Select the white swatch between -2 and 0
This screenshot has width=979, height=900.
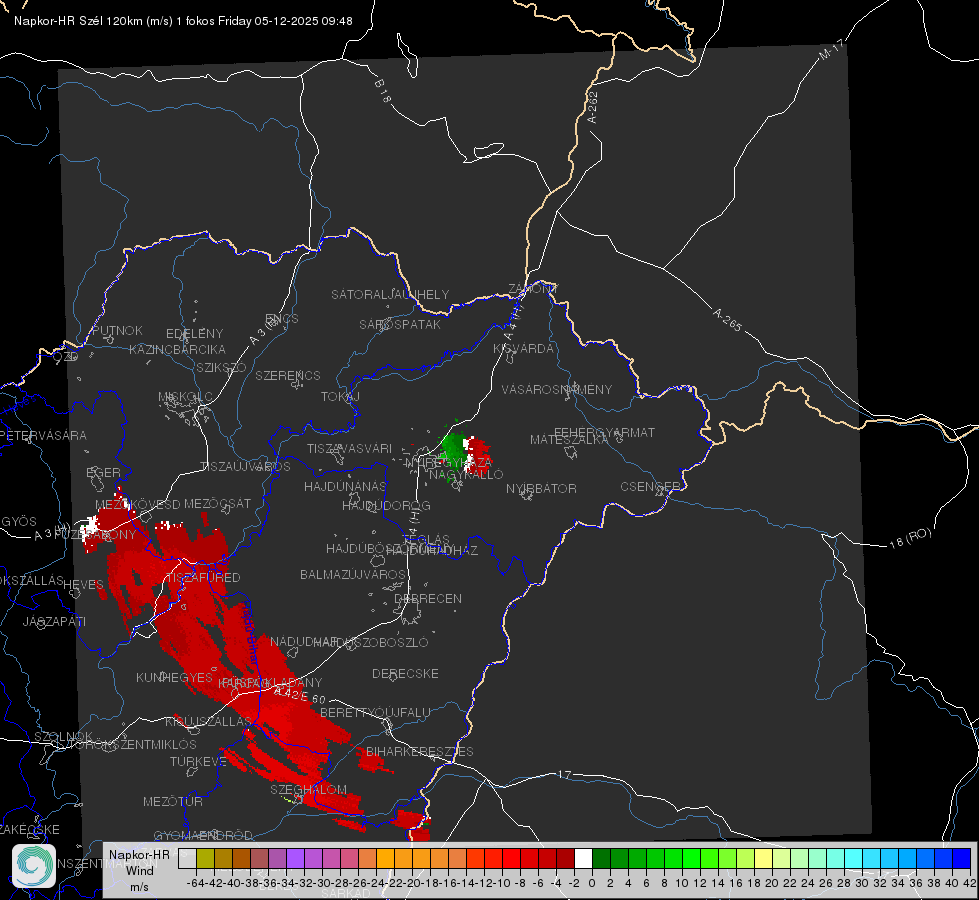(583, 858)
